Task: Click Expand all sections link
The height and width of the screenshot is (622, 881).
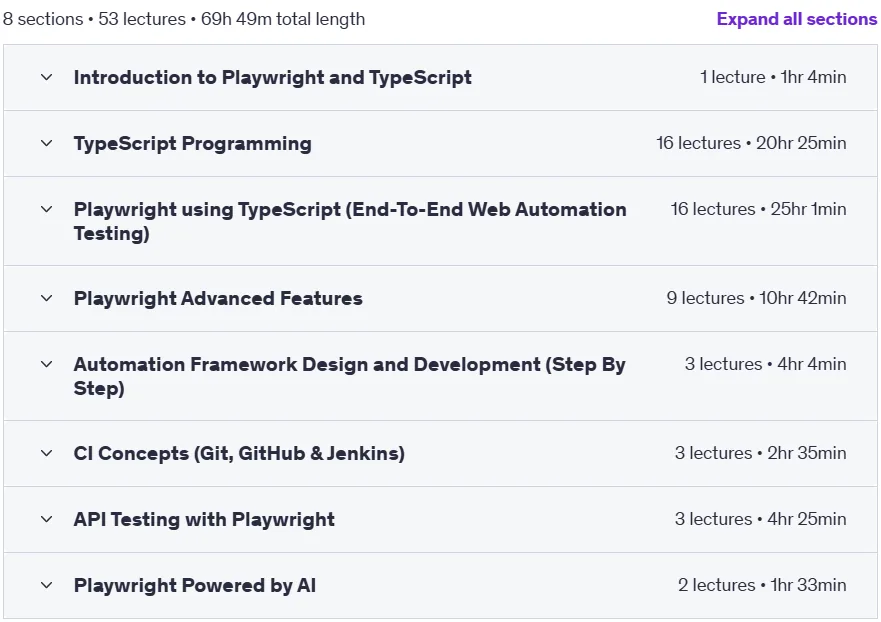Action: 797,19
